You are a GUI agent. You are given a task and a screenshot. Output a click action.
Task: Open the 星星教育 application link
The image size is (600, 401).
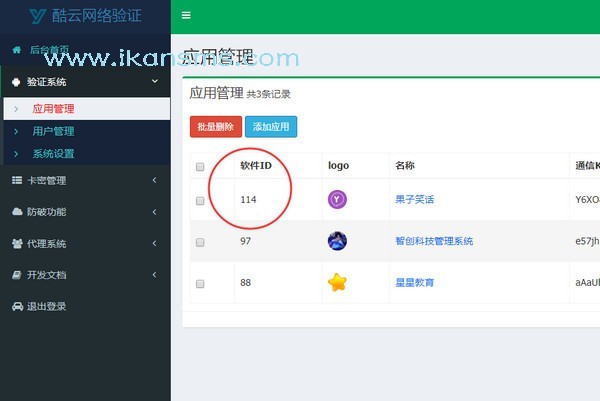(x=415, y=283)
